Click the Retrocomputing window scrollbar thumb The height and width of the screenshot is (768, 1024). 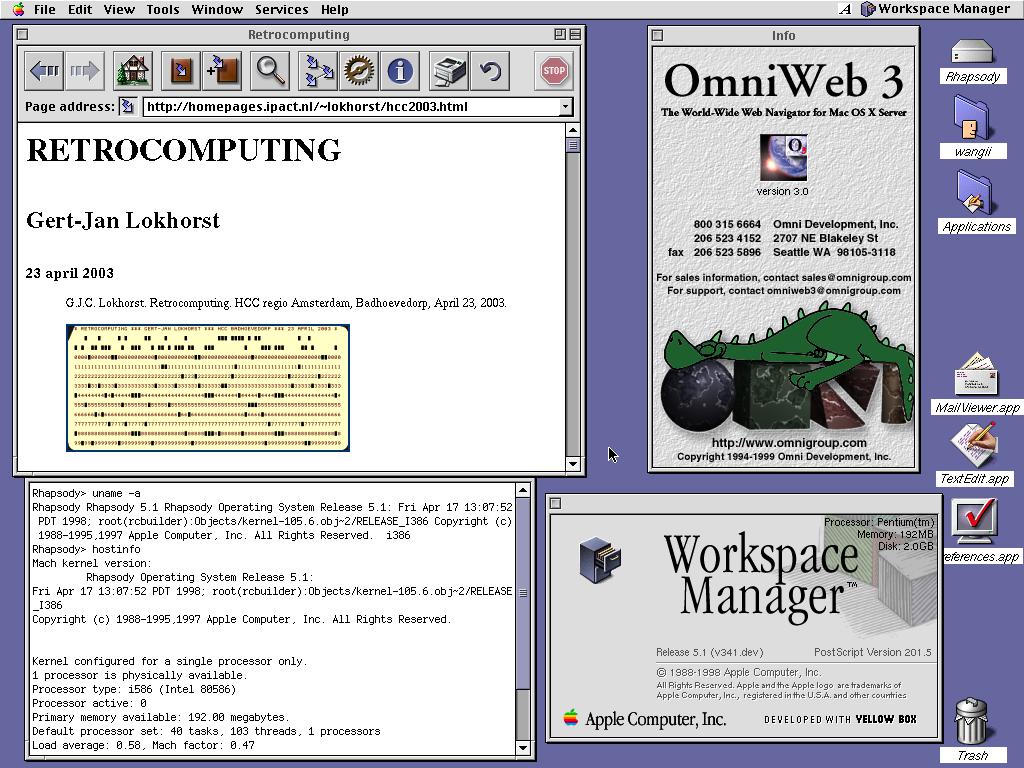tap(572, 145)
